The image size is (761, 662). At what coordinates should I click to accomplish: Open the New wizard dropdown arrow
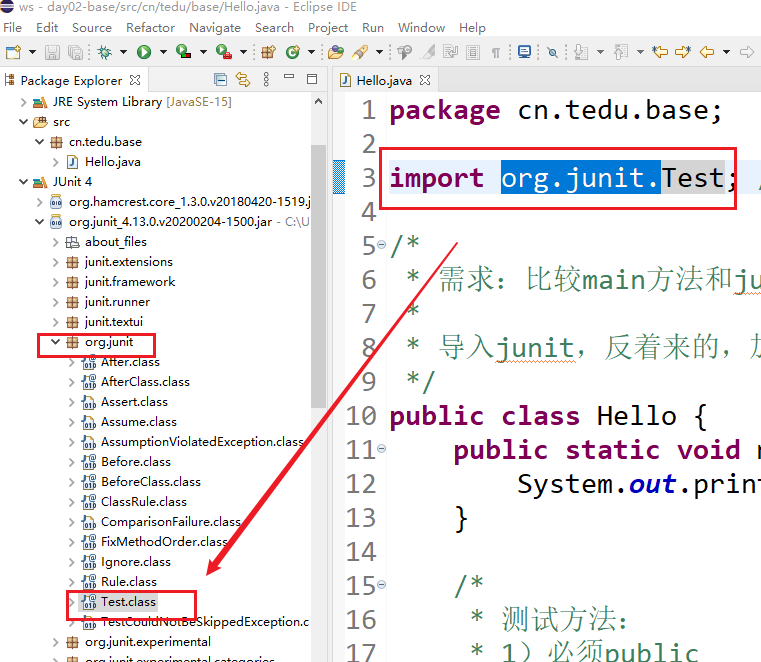[32, 52]
